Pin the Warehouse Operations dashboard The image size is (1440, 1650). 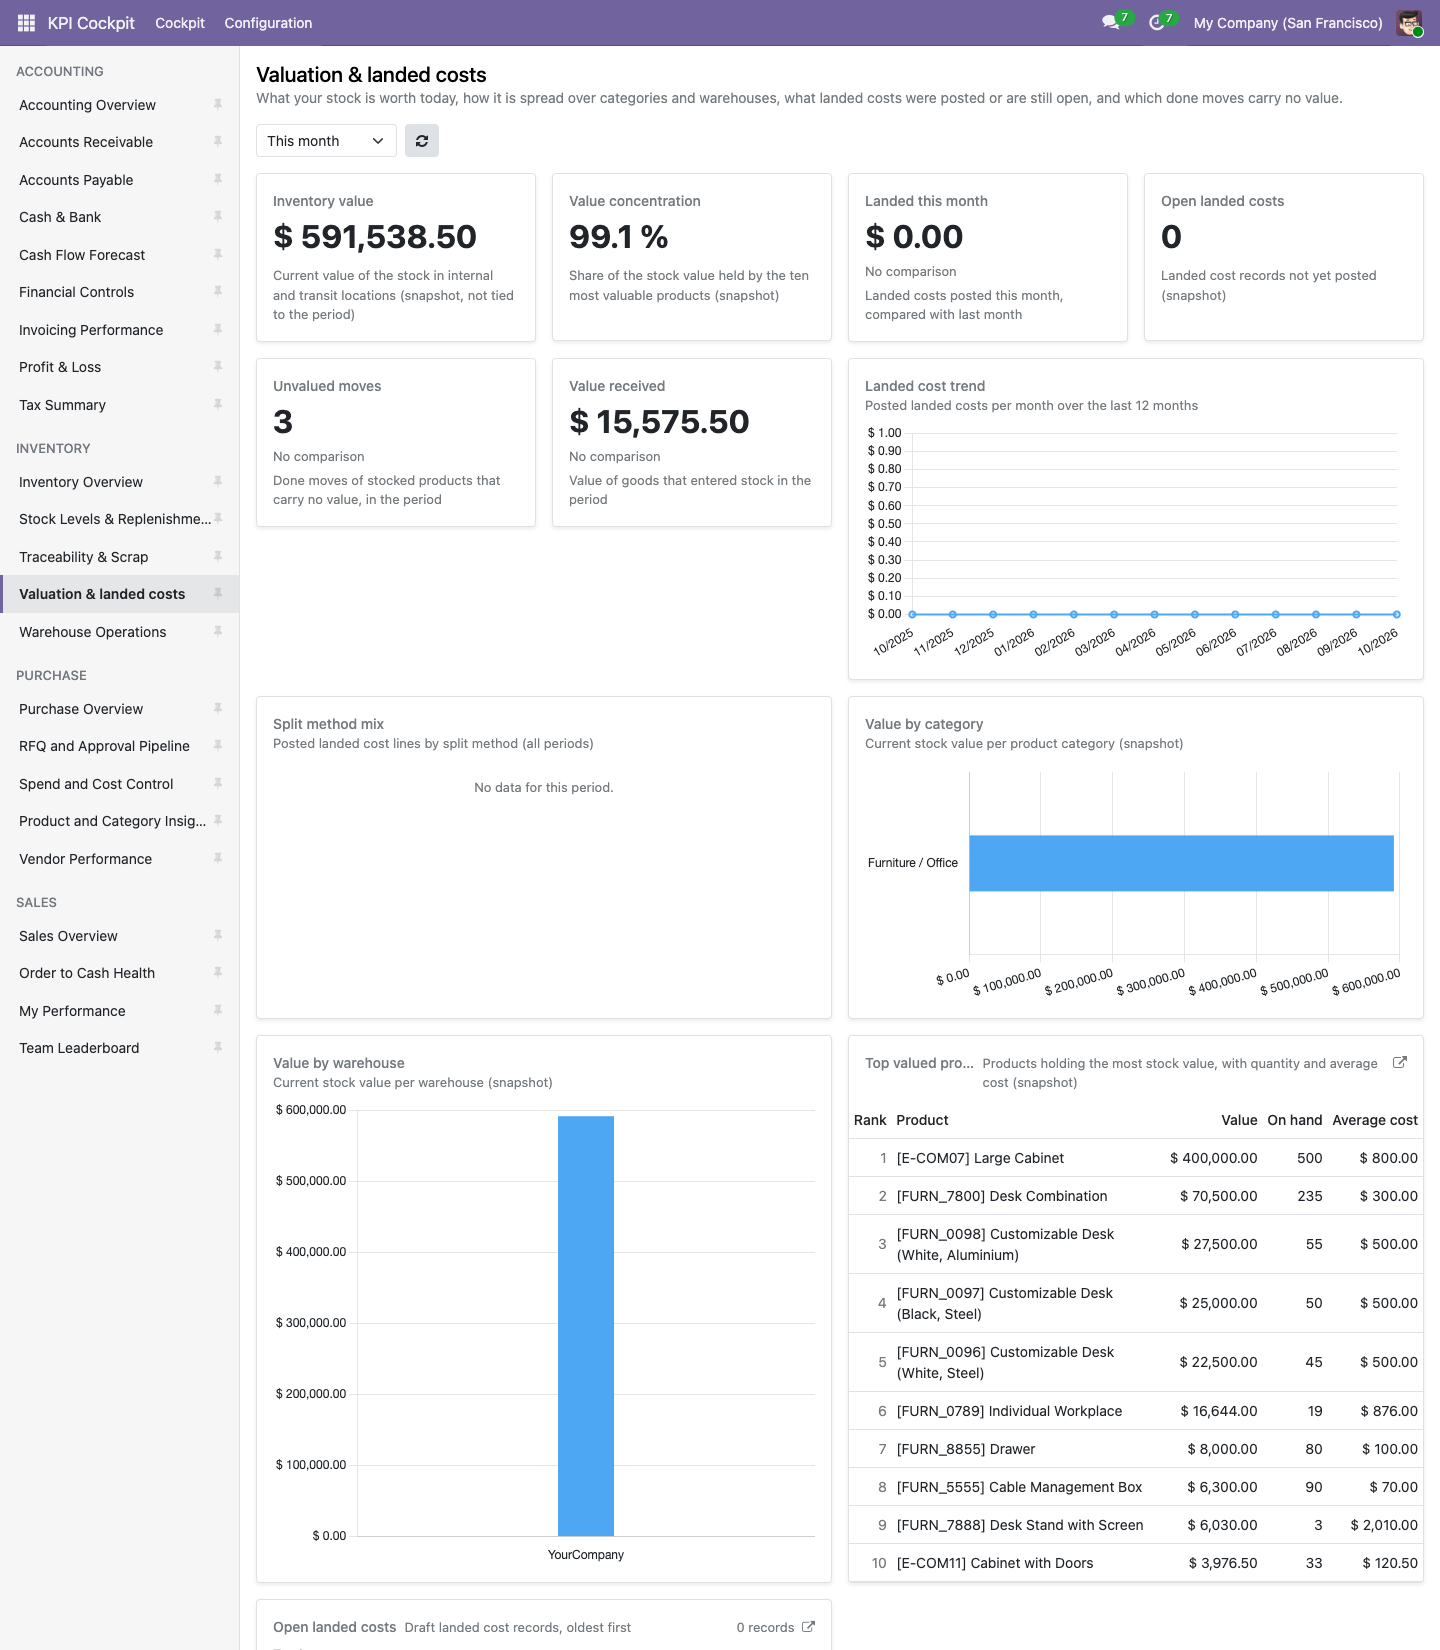pos(217,632)
